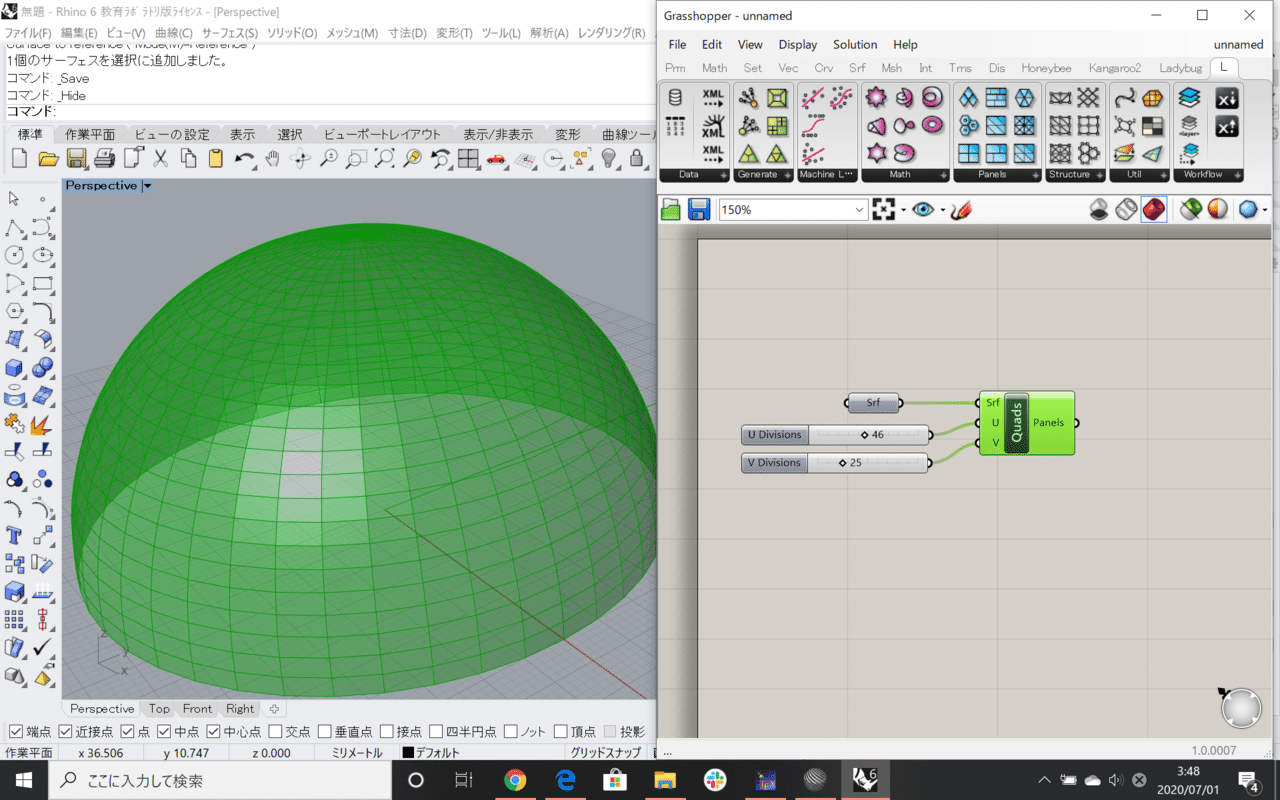Click the Rhino Save icon in the standard toolbar
The width and height of the screenshot is (1280, 800).
(x=76, y=158)
